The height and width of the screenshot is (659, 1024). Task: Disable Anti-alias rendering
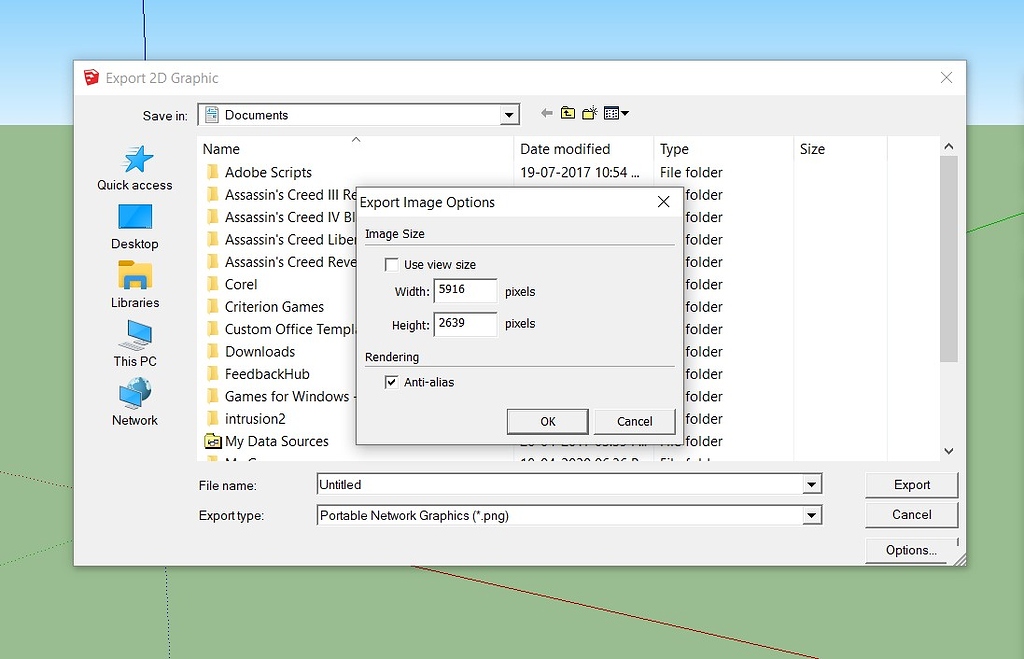pos(391,382)
